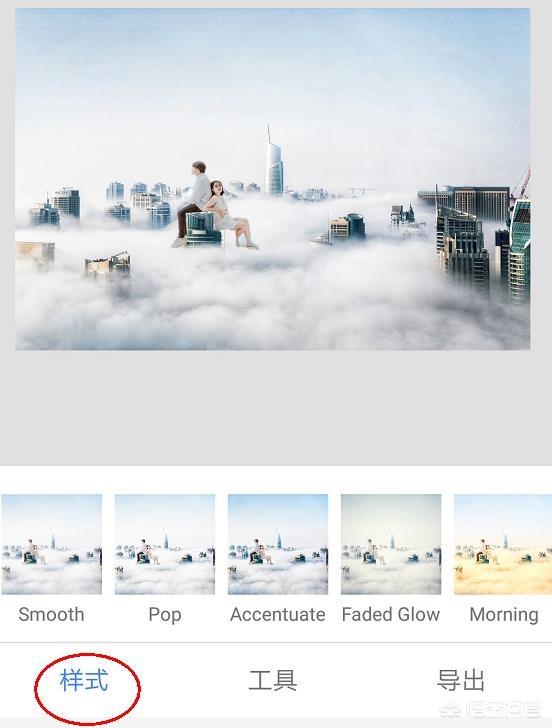The width and height of the screenshot is (552, 728).
Task: Tap the Accentuate text label
Action: [278, 614]
